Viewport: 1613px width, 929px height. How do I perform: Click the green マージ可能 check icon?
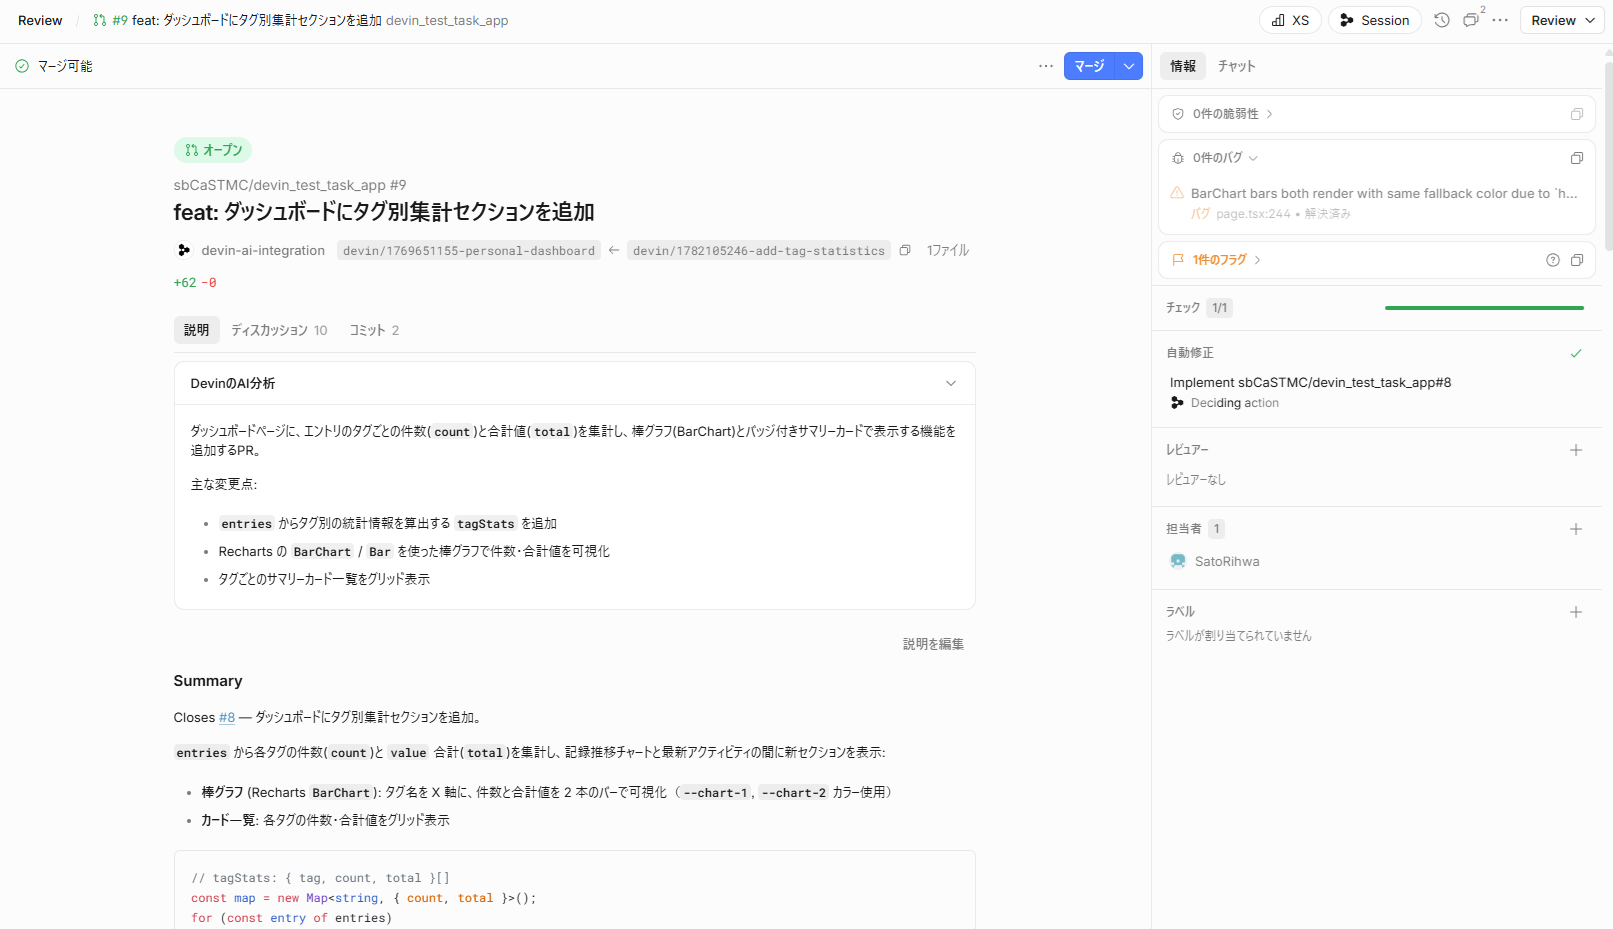pyautogui.click(x=22, y=66)
